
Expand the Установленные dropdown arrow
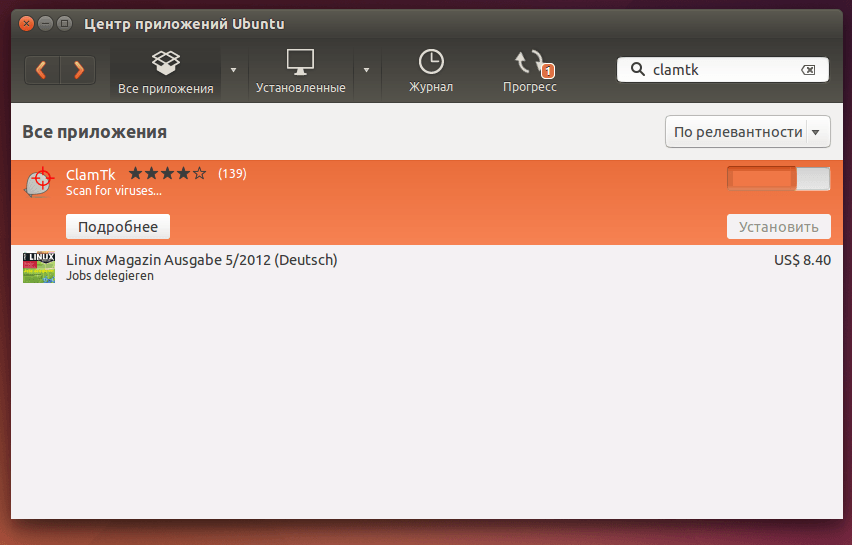click(367, 70)
